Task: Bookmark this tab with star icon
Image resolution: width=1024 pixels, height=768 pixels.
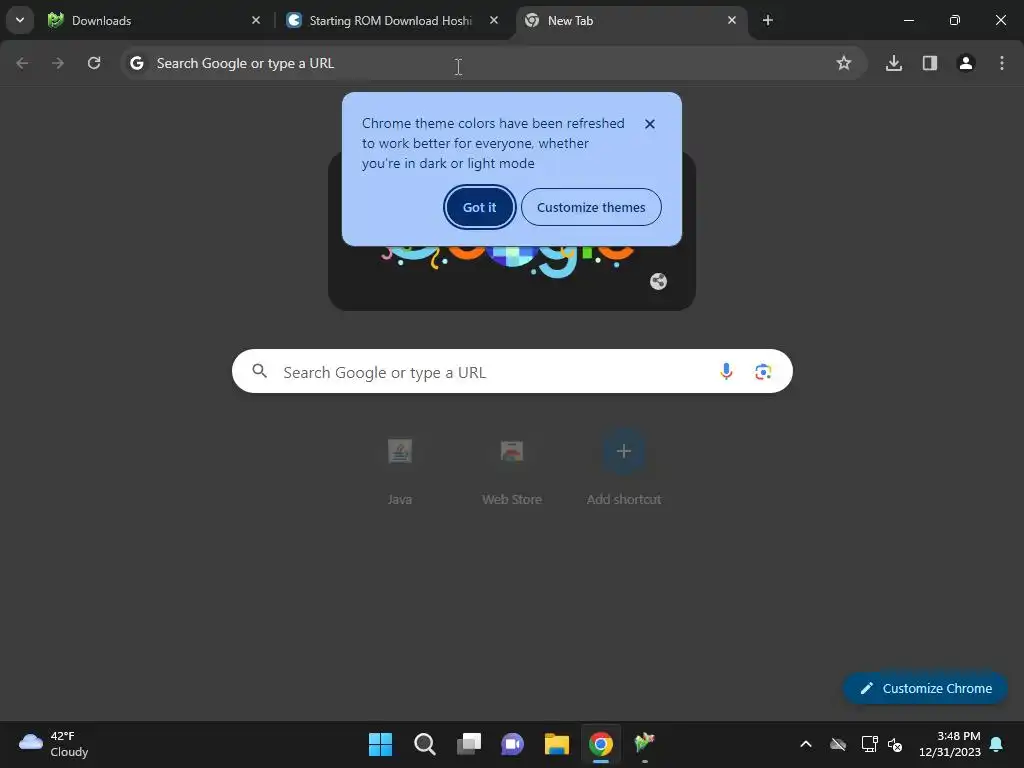Action: tap(844, 63)
